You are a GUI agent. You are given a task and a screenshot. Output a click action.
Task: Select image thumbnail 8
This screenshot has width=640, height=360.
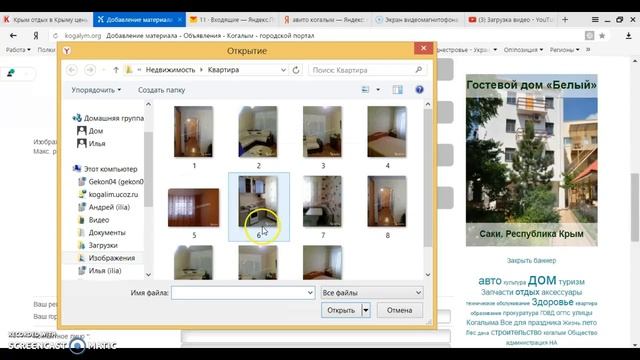click(387, 201)
